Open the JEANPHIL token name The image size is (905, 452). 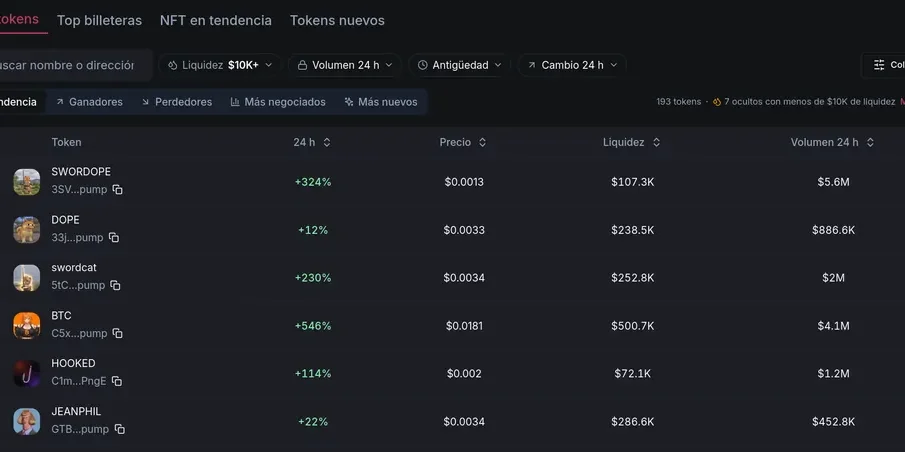(76, 411)
